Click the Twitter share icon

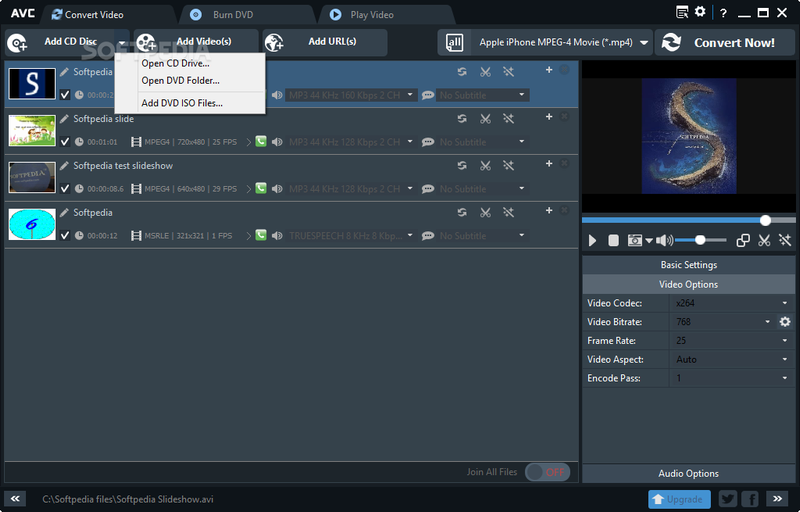pos(727,498)
